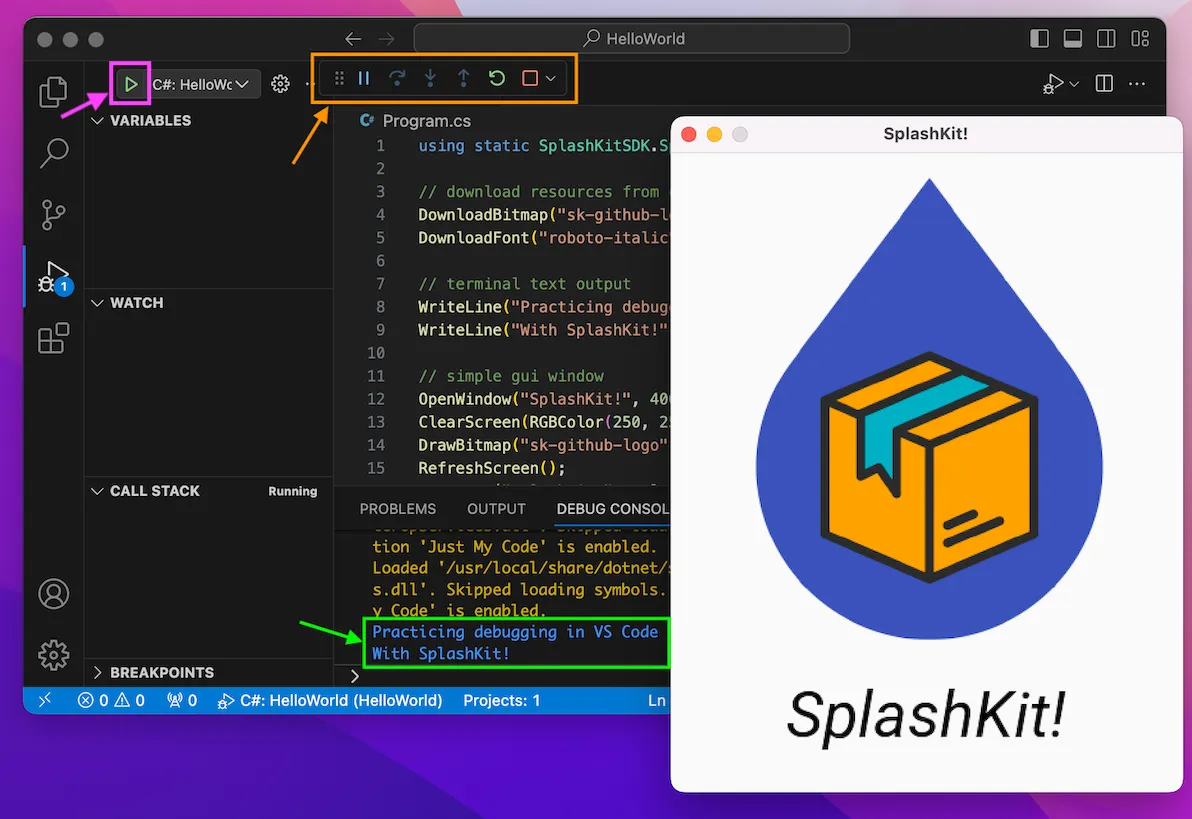
Task: Click line number 12 in the editor gutter
Action: pyautogui.click(x=376, y=399)
